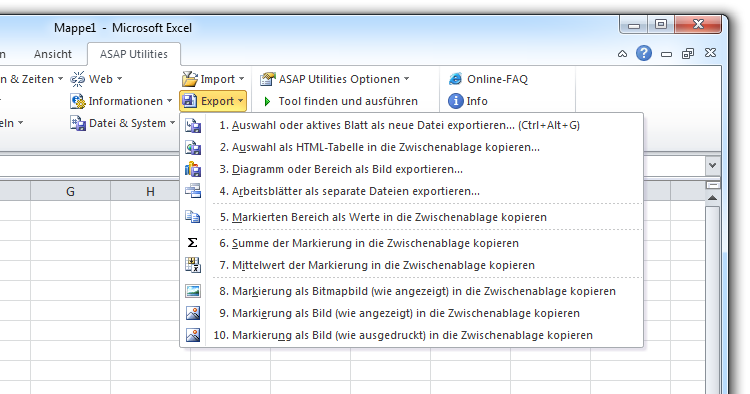Click the copy-as-values icon

click(x=193, y=217)
